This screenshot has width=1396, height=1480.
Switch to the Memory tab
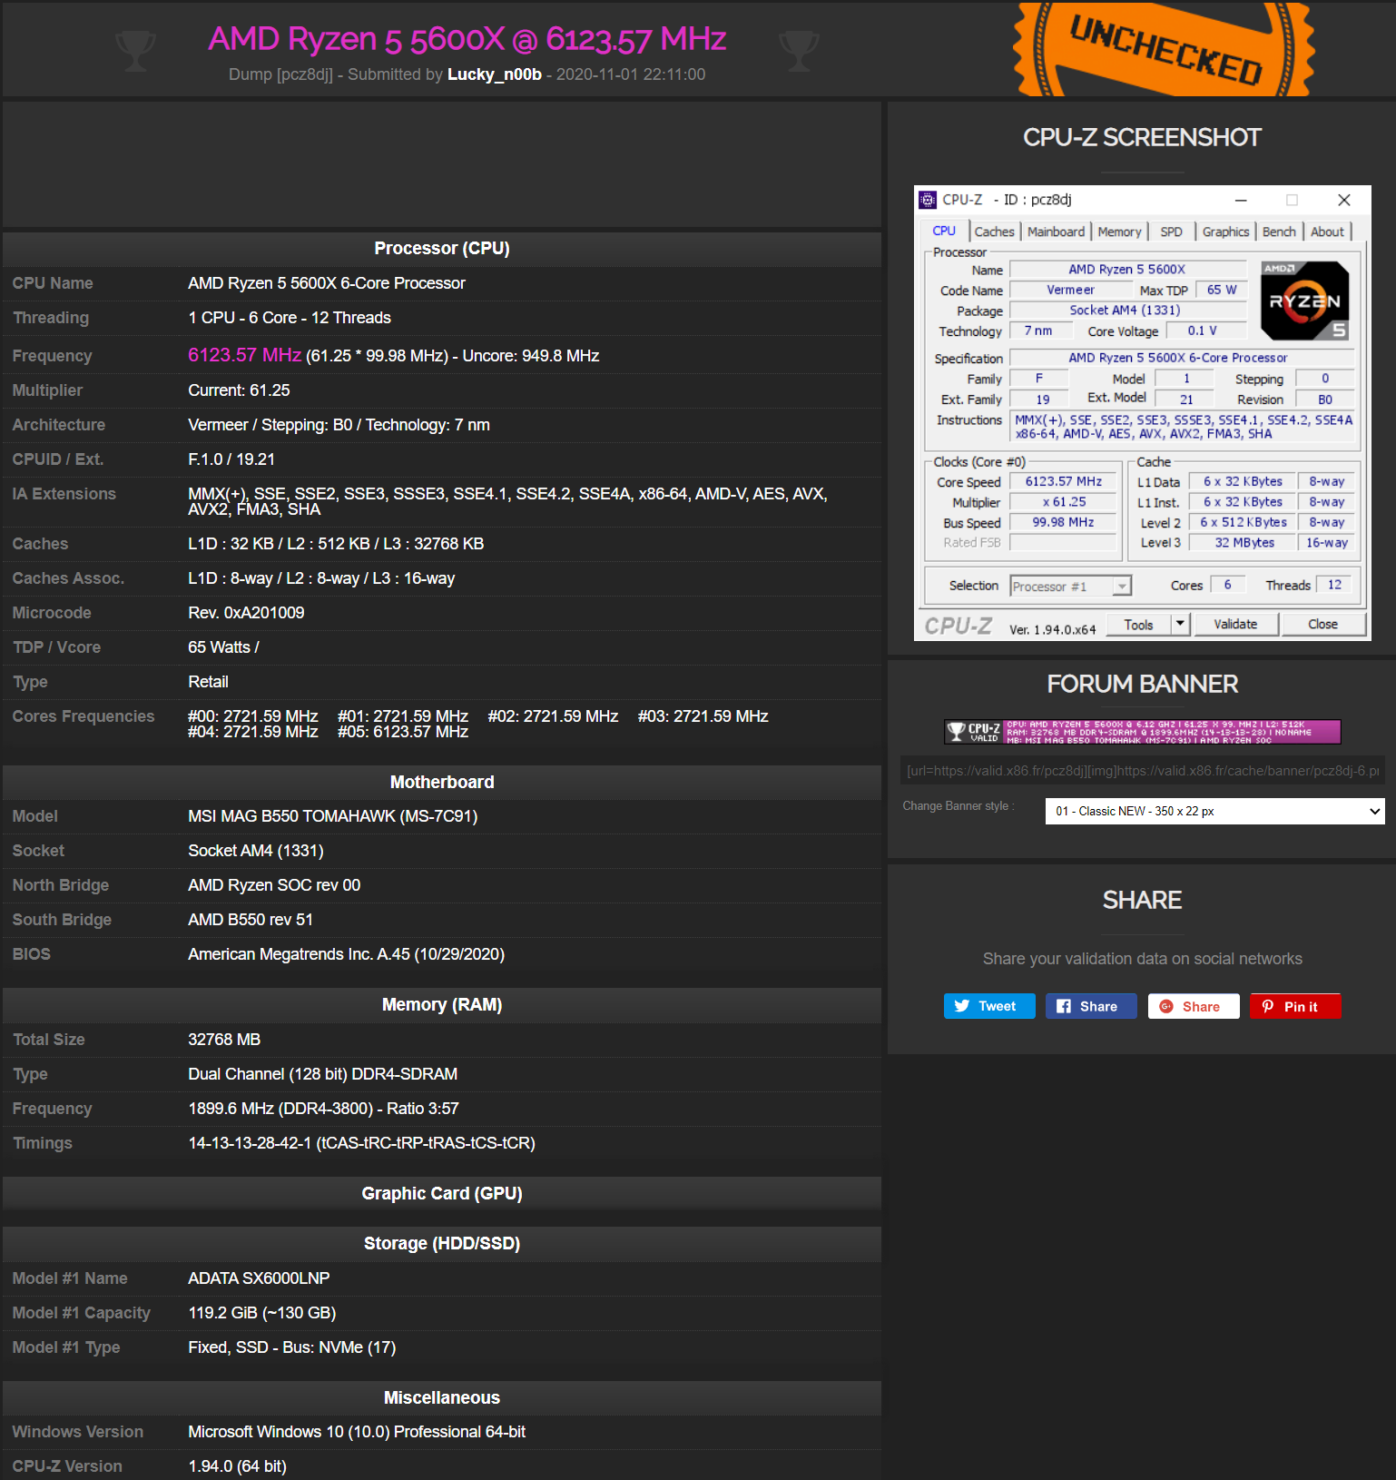(x=1119, y=232)
